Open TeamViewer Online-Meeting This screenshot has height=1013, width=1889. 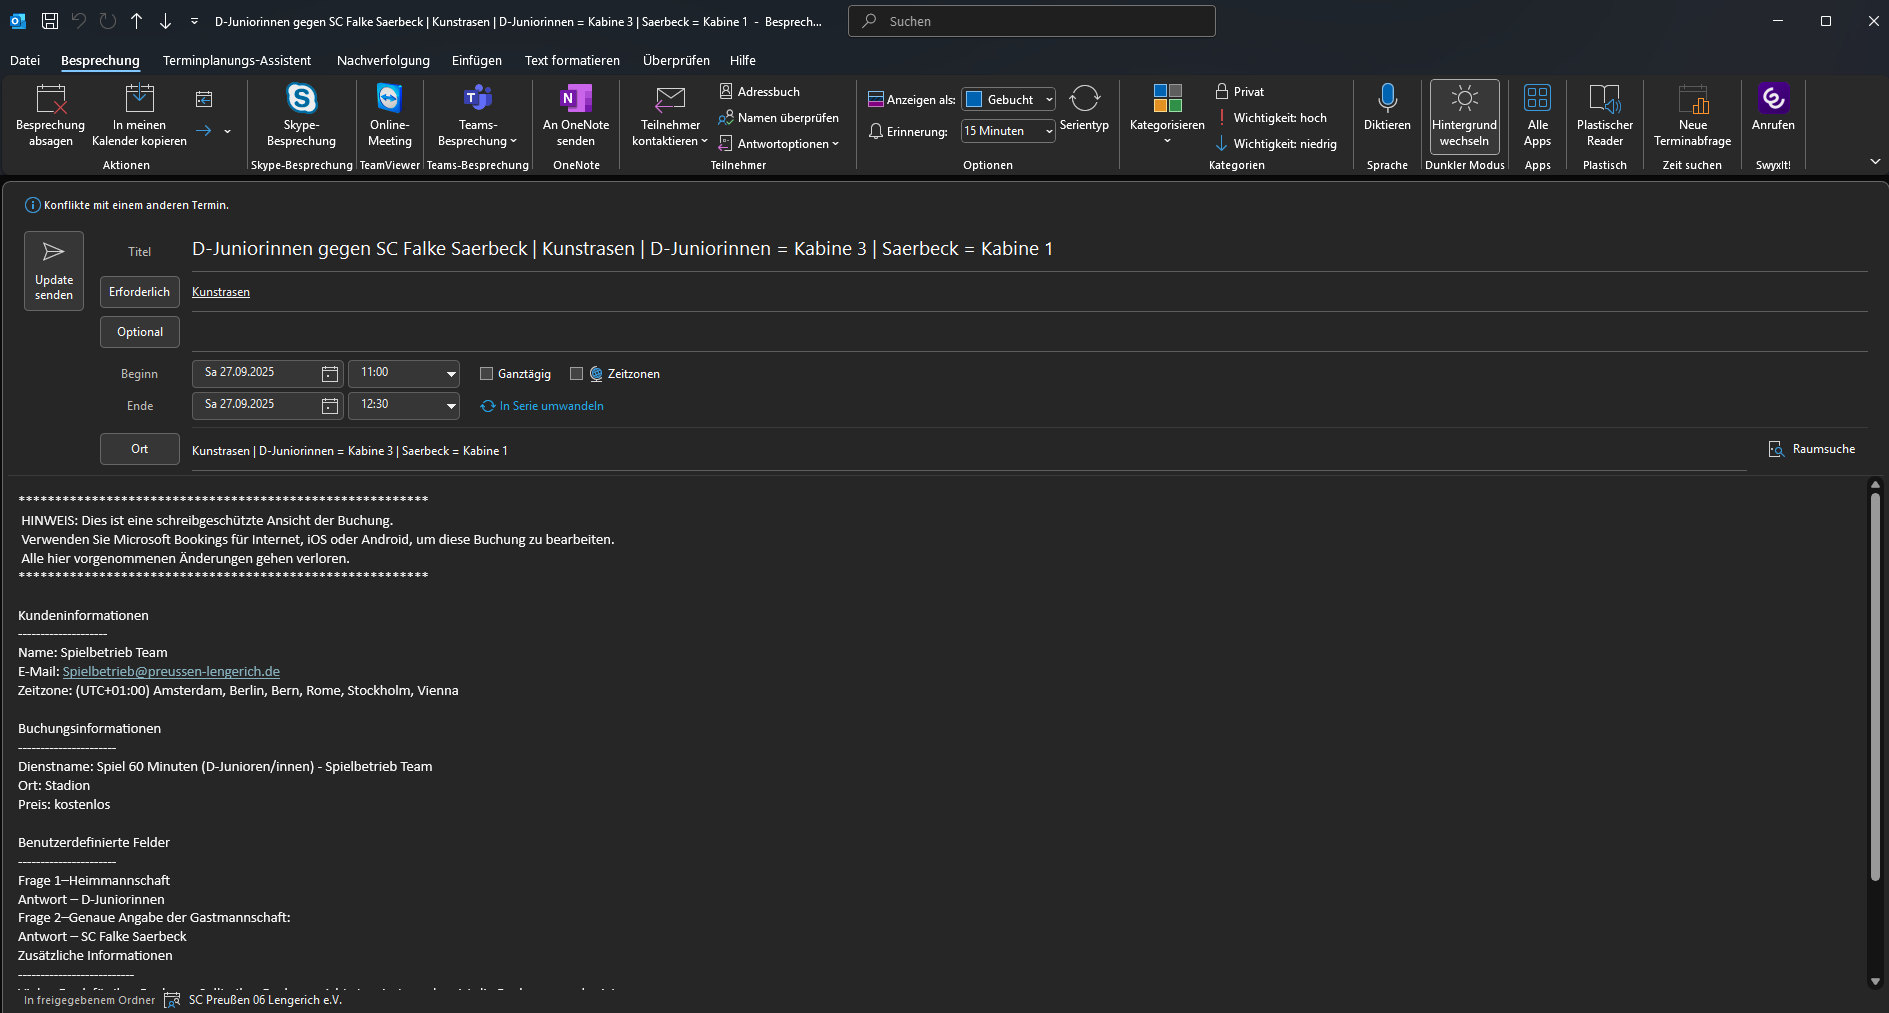coord(389,99)
